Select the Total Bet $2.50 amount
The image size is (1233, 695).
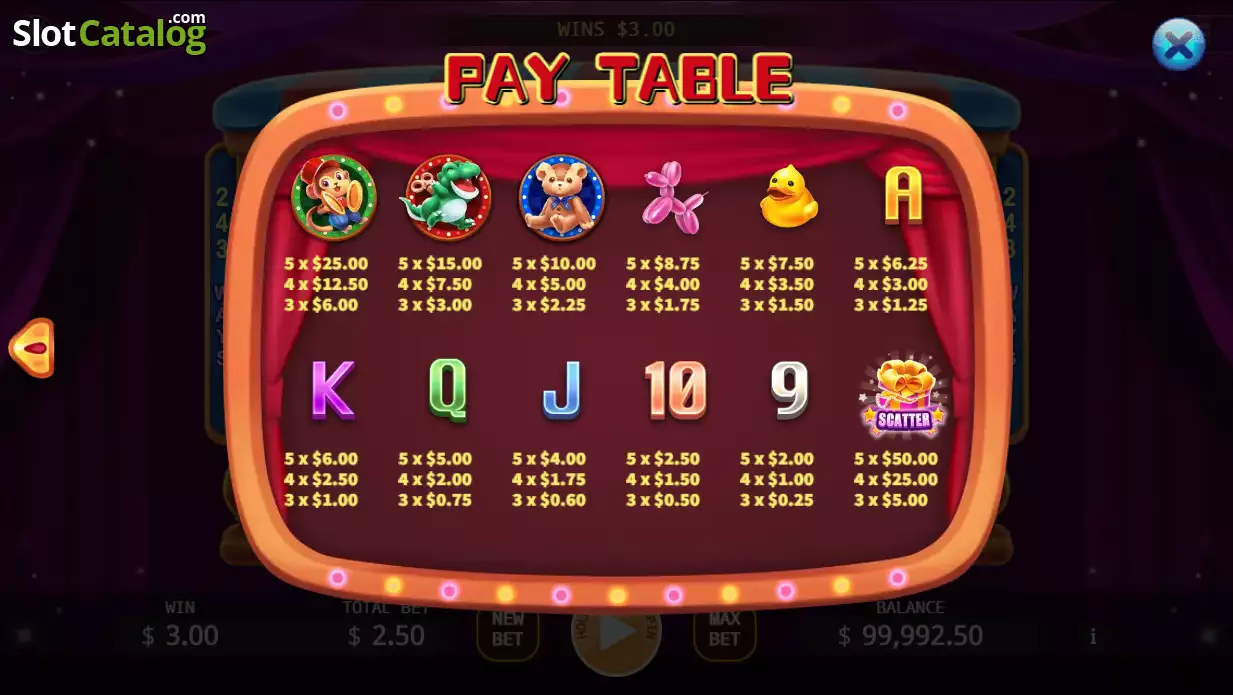(x=386, y=635)
